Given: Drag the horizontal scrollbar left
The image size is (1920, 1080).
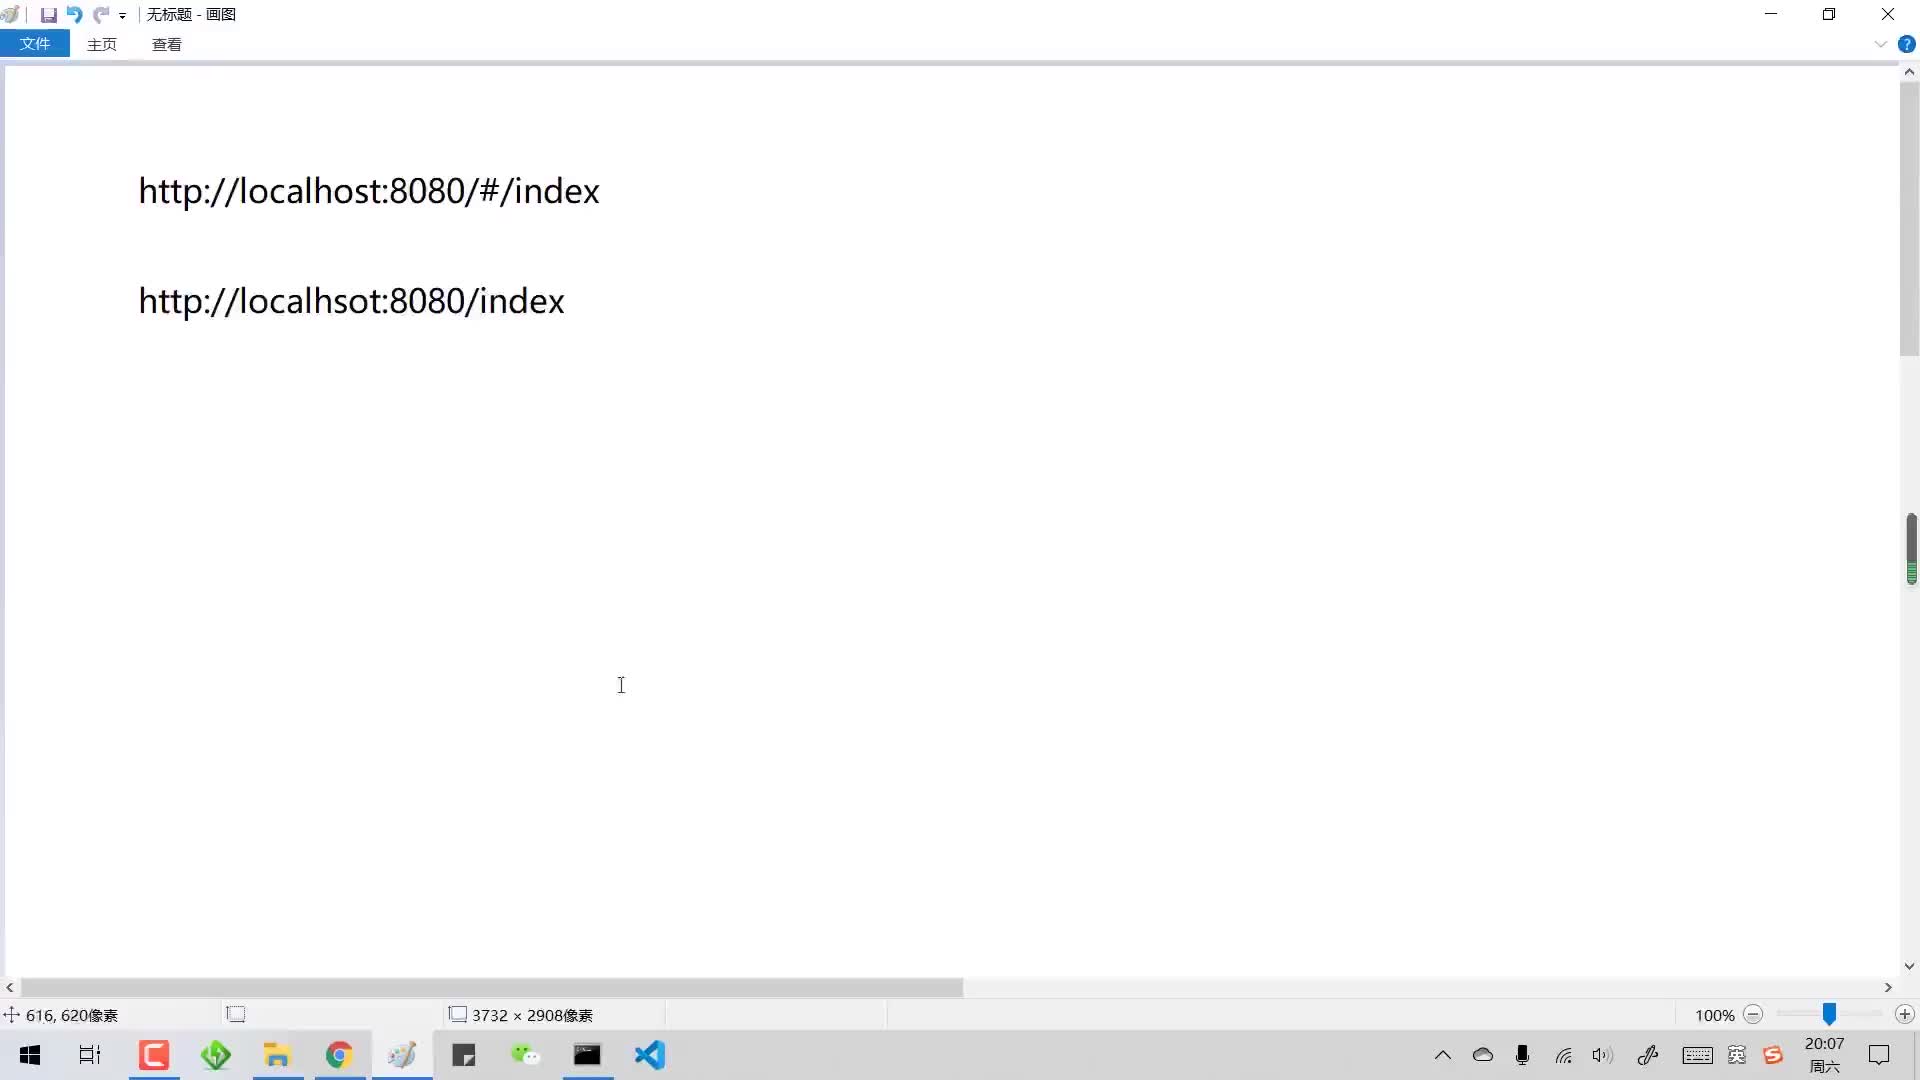Looking at the screenshot, I should click(x=9, y=988).
